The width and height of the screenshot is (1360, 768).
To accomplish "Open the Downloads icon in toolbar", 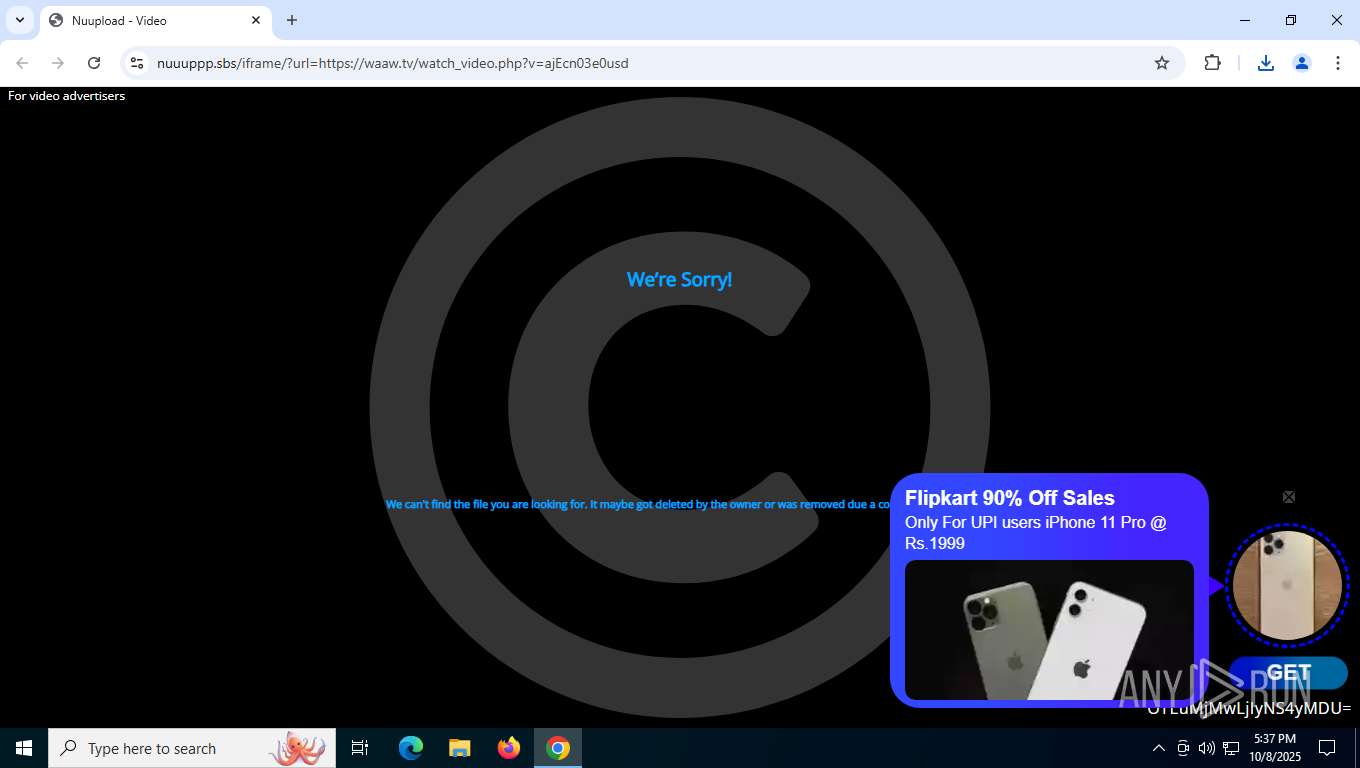I will (1266, 63).
